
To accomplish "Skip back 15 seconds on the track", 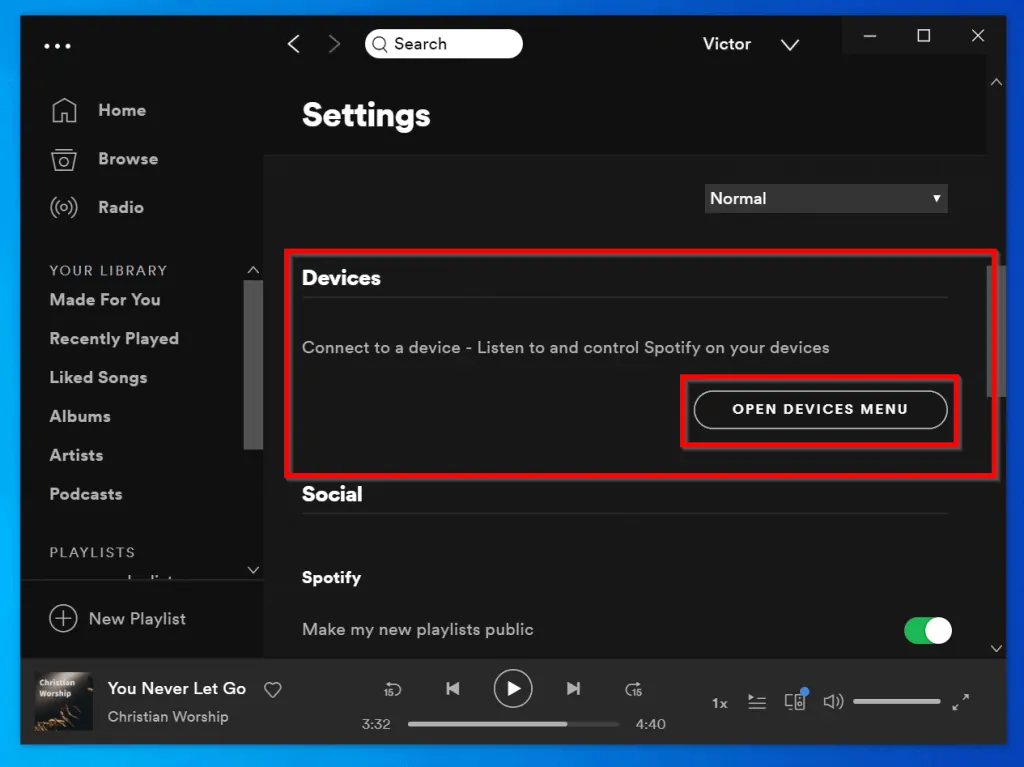I will [x=392, y=689].
